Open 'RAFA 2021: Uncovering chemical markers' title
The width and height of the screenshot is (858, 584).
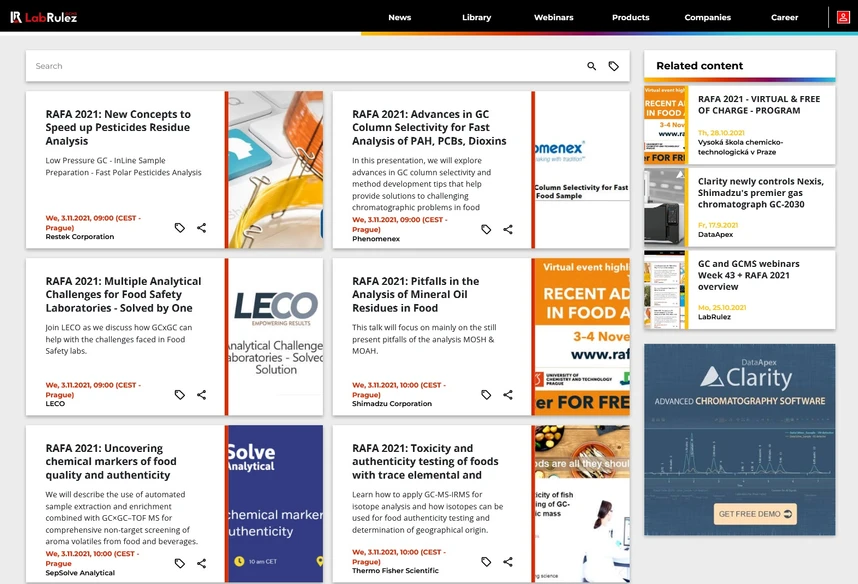coord(111,461)
